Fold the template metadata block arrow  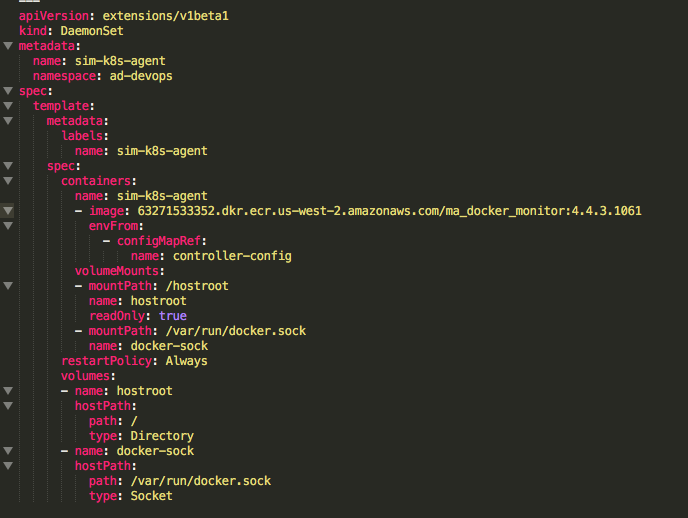8,121
